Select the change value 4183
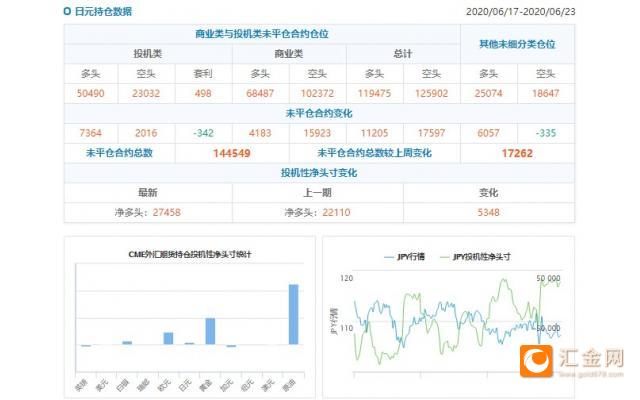Image resolution: width=640 pixels, height=400 pixels. click(260, 133)
